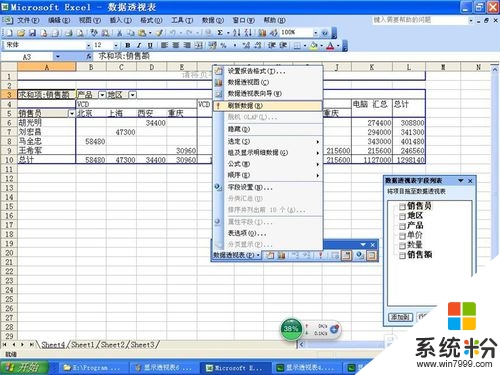Toggle Italic formatting button
Viewport: 500px width, 375px height.
(139, 45)
